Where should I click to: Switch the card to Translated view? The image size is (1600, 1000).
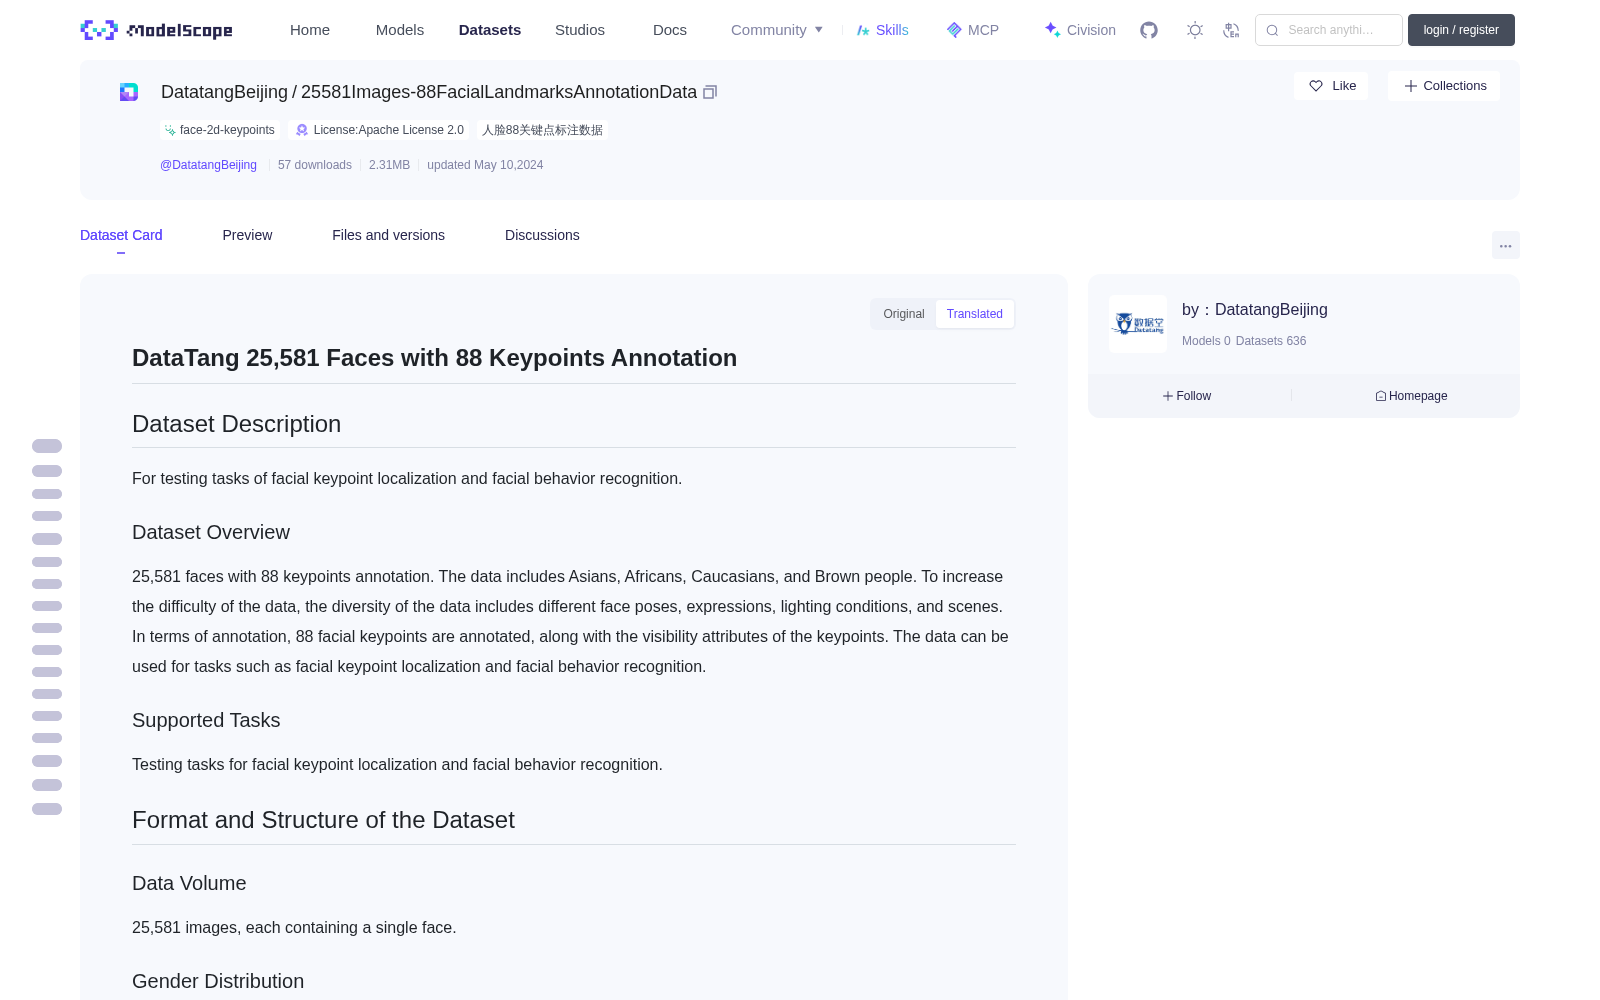[x=975, y=314]
